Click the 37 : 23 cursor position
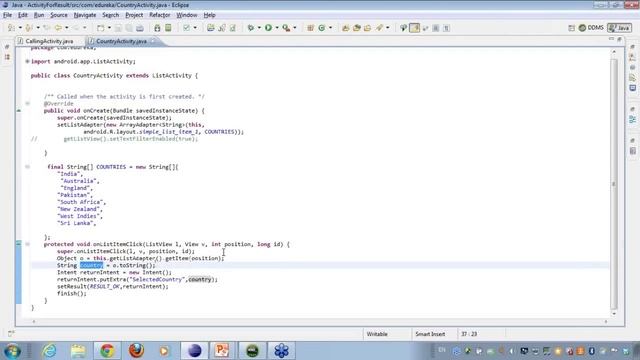The height and width of the screenshot is (360, 640). [x=469, y=334]
